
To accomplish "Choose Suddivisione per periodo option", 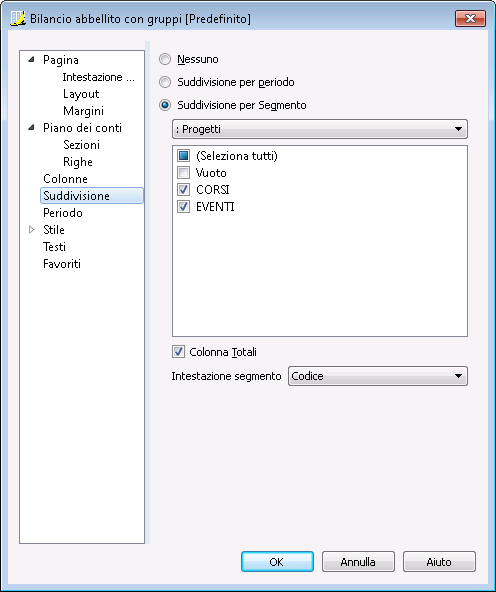I will (165, 82).
